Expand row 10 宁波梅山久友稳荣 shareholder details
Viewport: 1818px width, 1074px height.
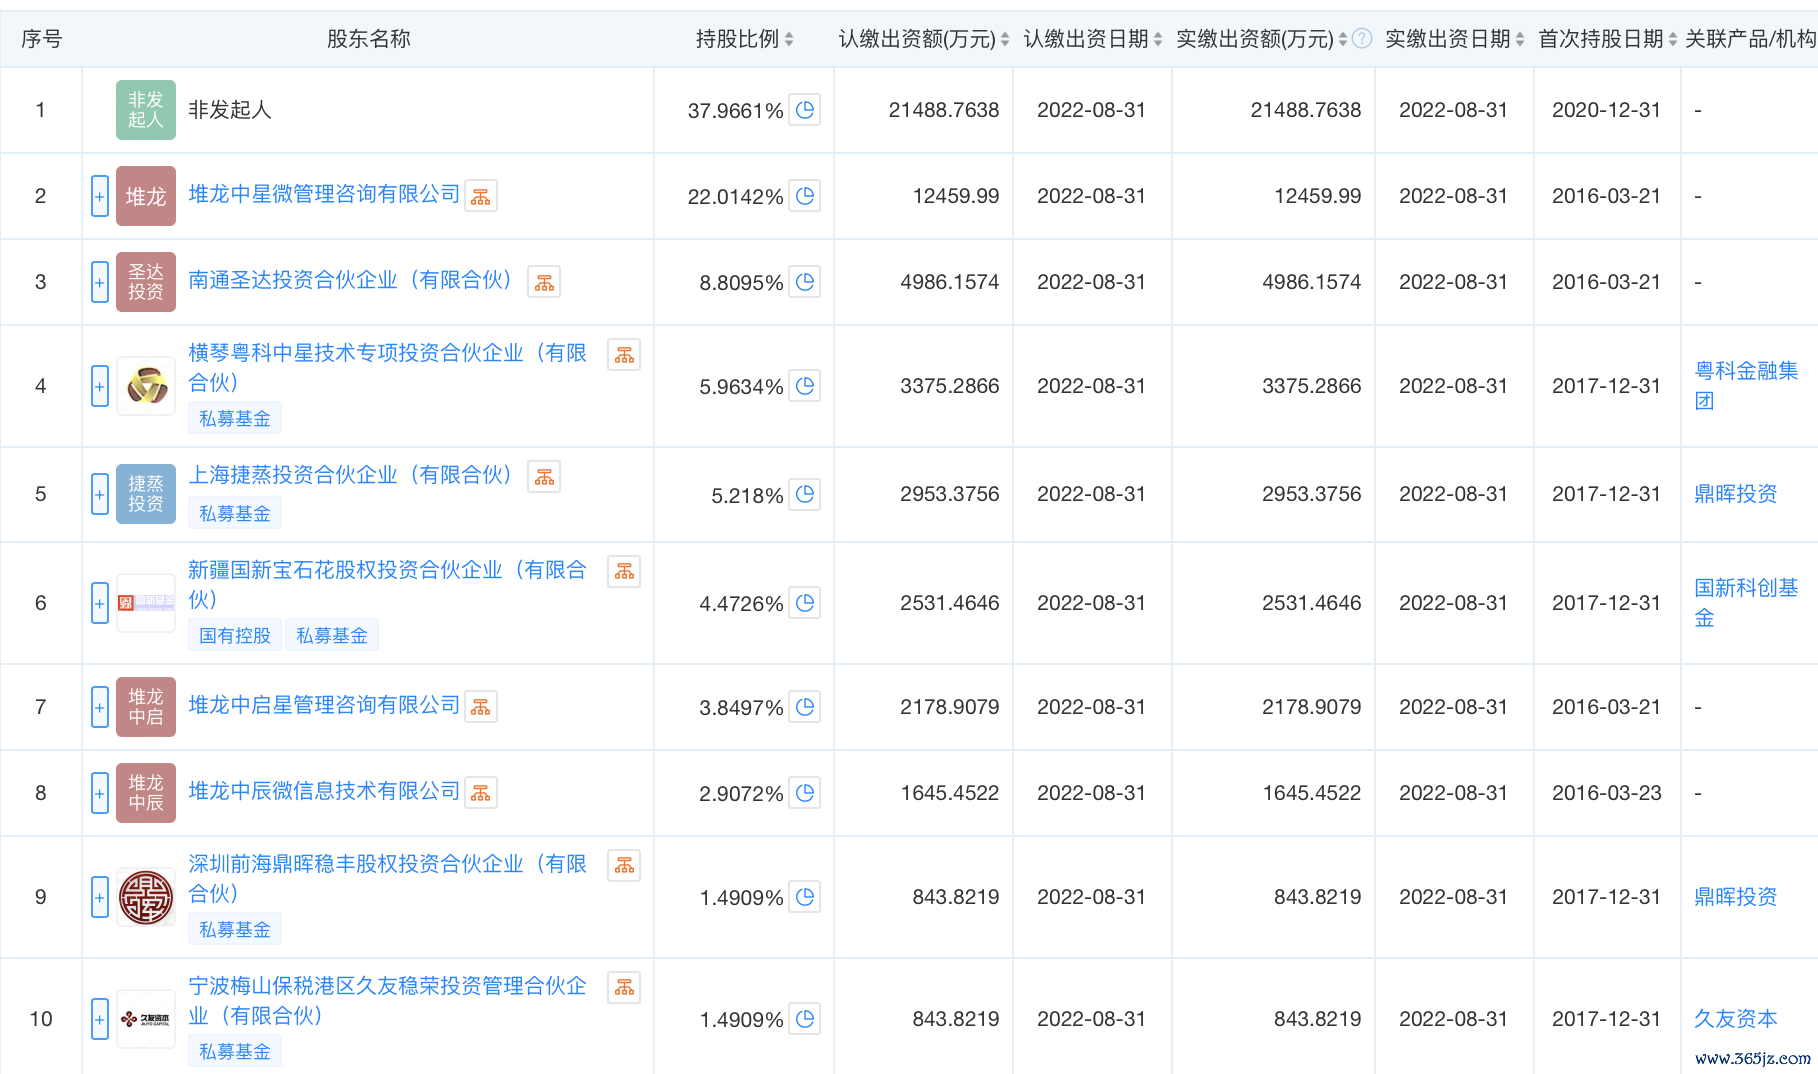100,1019
